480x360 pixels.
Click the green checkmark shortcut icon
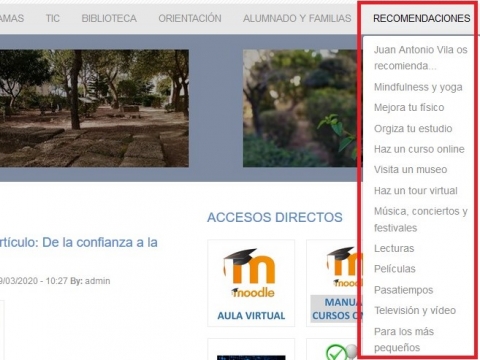point(336,352)
